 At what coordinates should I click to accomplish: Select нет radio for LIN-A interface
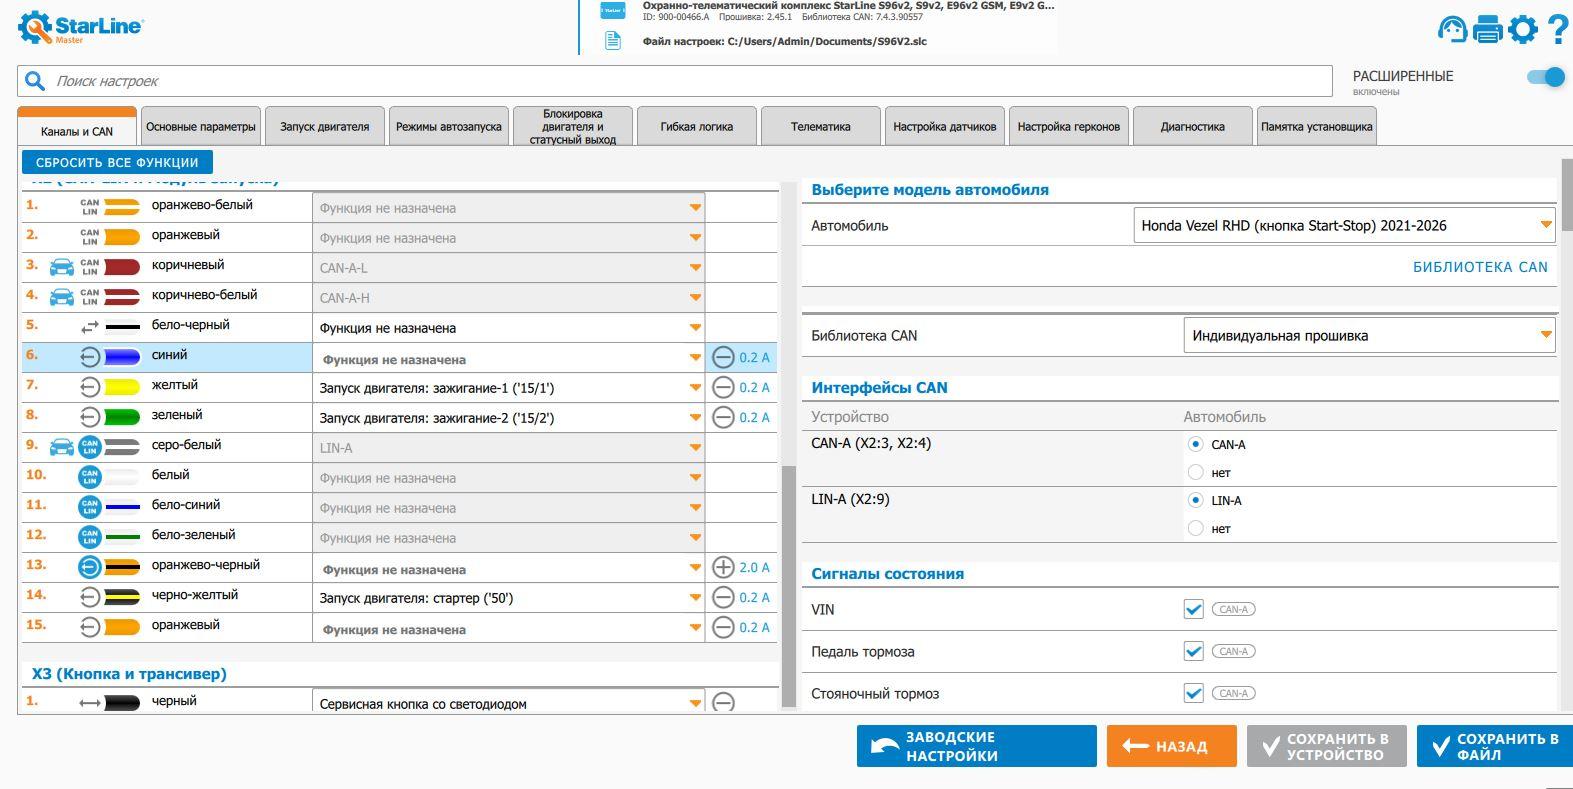1195,528
